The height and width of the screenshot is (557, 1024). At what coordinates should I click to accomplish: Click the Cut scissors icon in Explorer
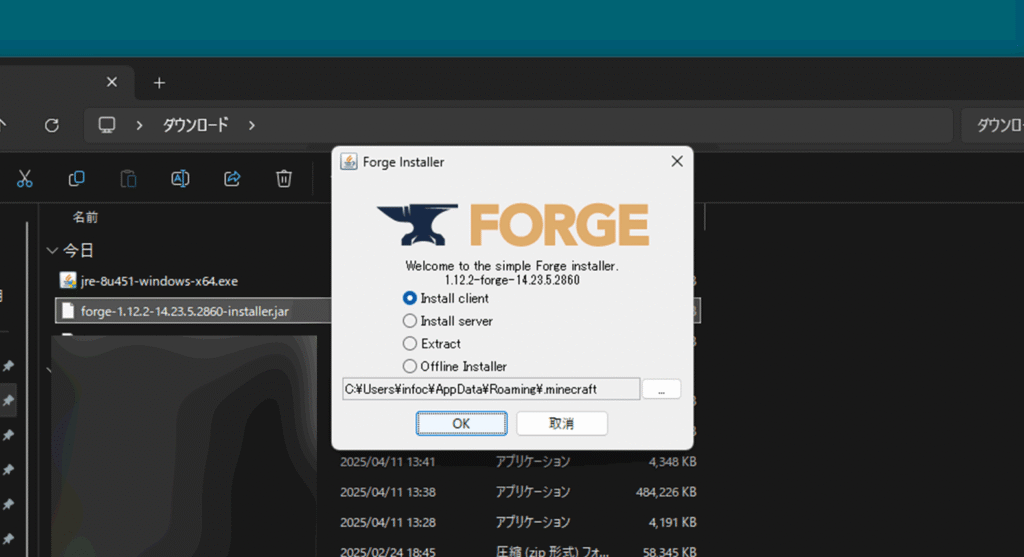tap(25, 178)
